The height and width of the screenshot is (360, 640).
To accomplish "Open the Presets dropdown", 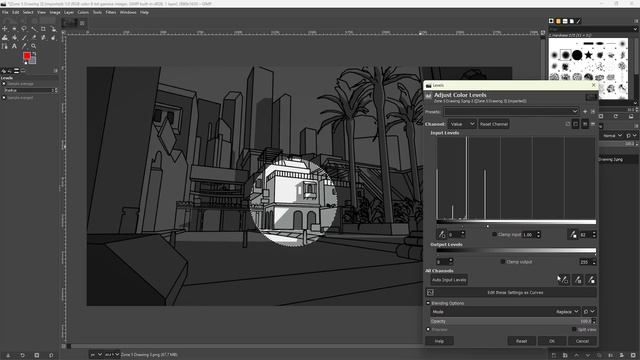I will (511, 111).
